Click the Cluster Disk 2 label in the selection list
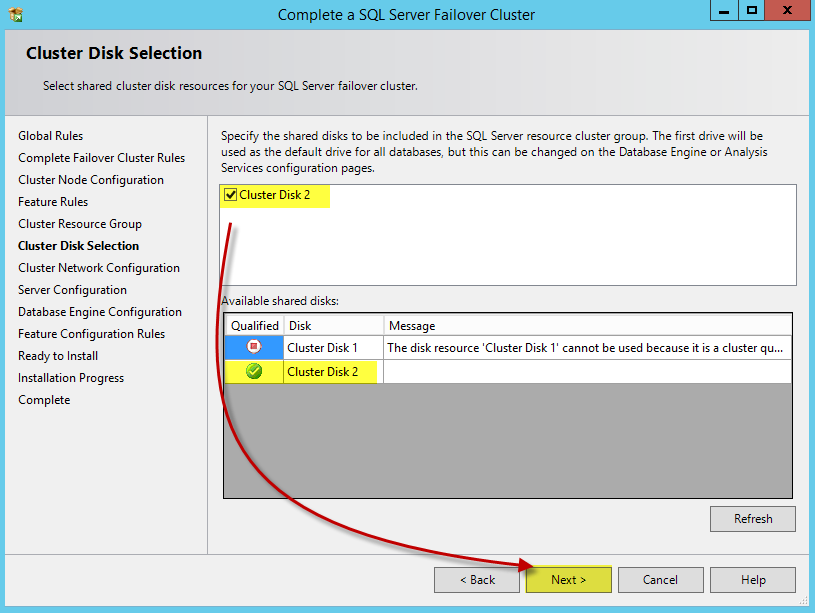Screen dimensions: 815x613 tap(274, 195)
